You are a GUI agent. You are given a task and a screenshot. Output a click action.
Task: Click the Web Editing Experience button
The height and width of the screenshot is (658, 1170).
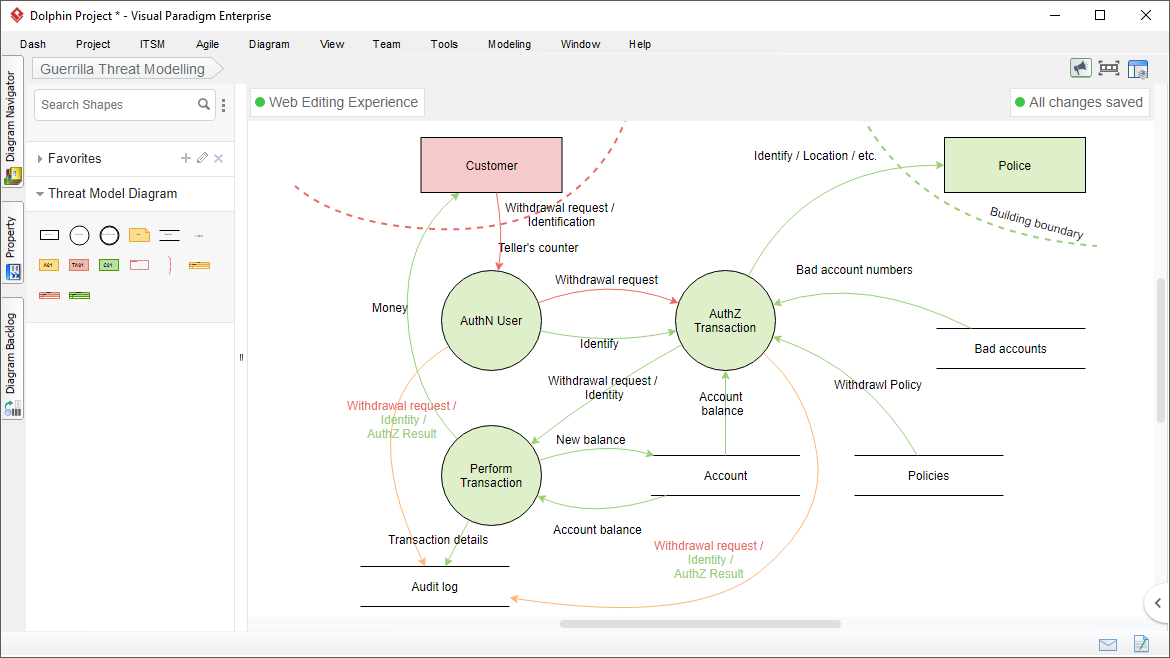337,102
